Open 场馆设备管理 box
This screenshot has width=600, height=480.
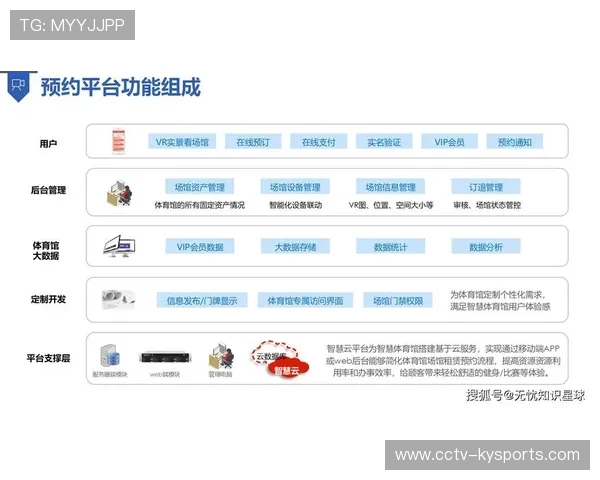295,187
